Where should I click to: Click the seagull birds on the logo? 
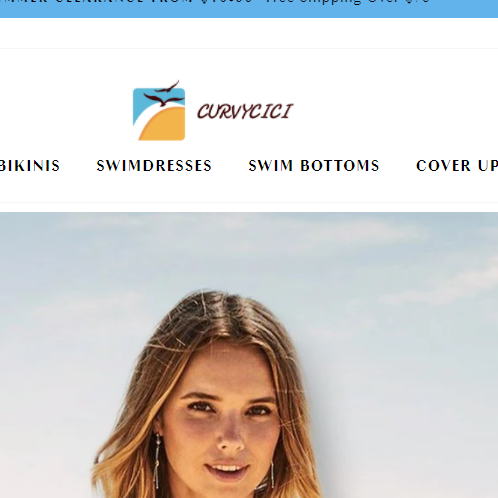click(164, 95)
